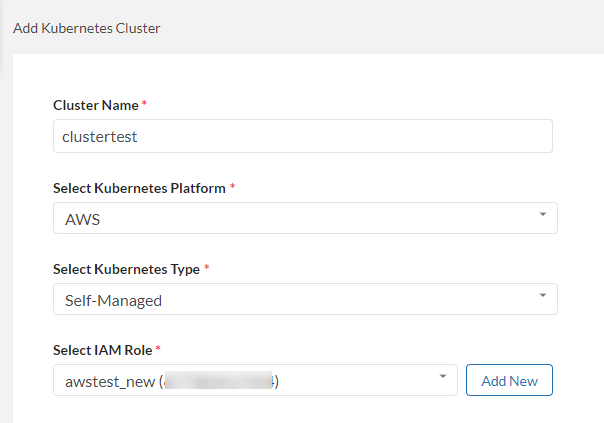Image resolution: width=604 pixels, height=423 pixels.
Task: Click the Cluster Name label
Action: [95, 105]
